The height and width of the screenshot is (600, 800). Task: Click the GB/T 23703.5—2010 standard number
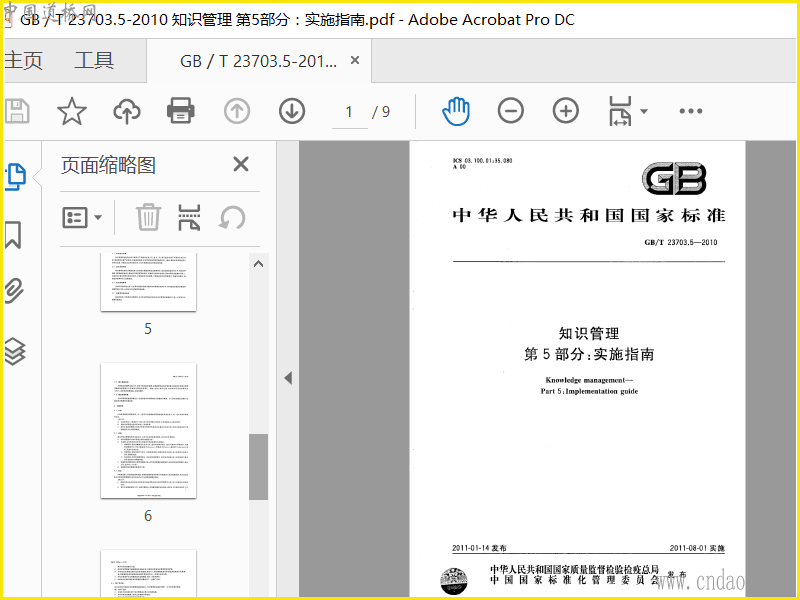(681, 242)
